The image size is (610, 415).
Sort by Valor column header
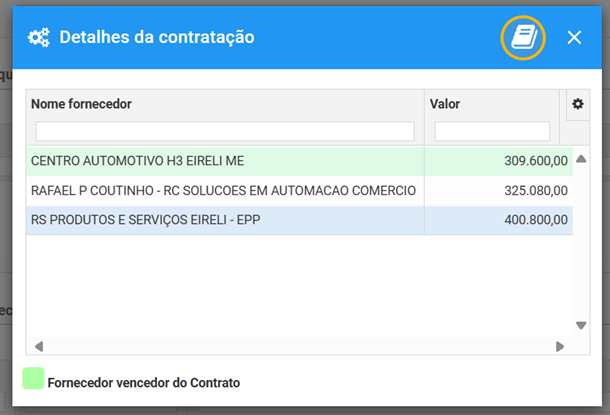click(x=445, y=104)
